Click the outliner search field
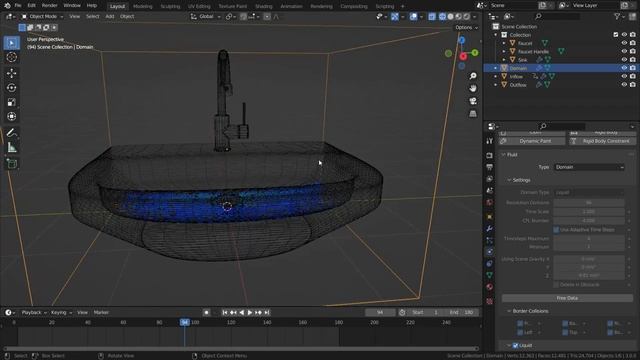This screenshot has height=360, width=640. point(557,16)
